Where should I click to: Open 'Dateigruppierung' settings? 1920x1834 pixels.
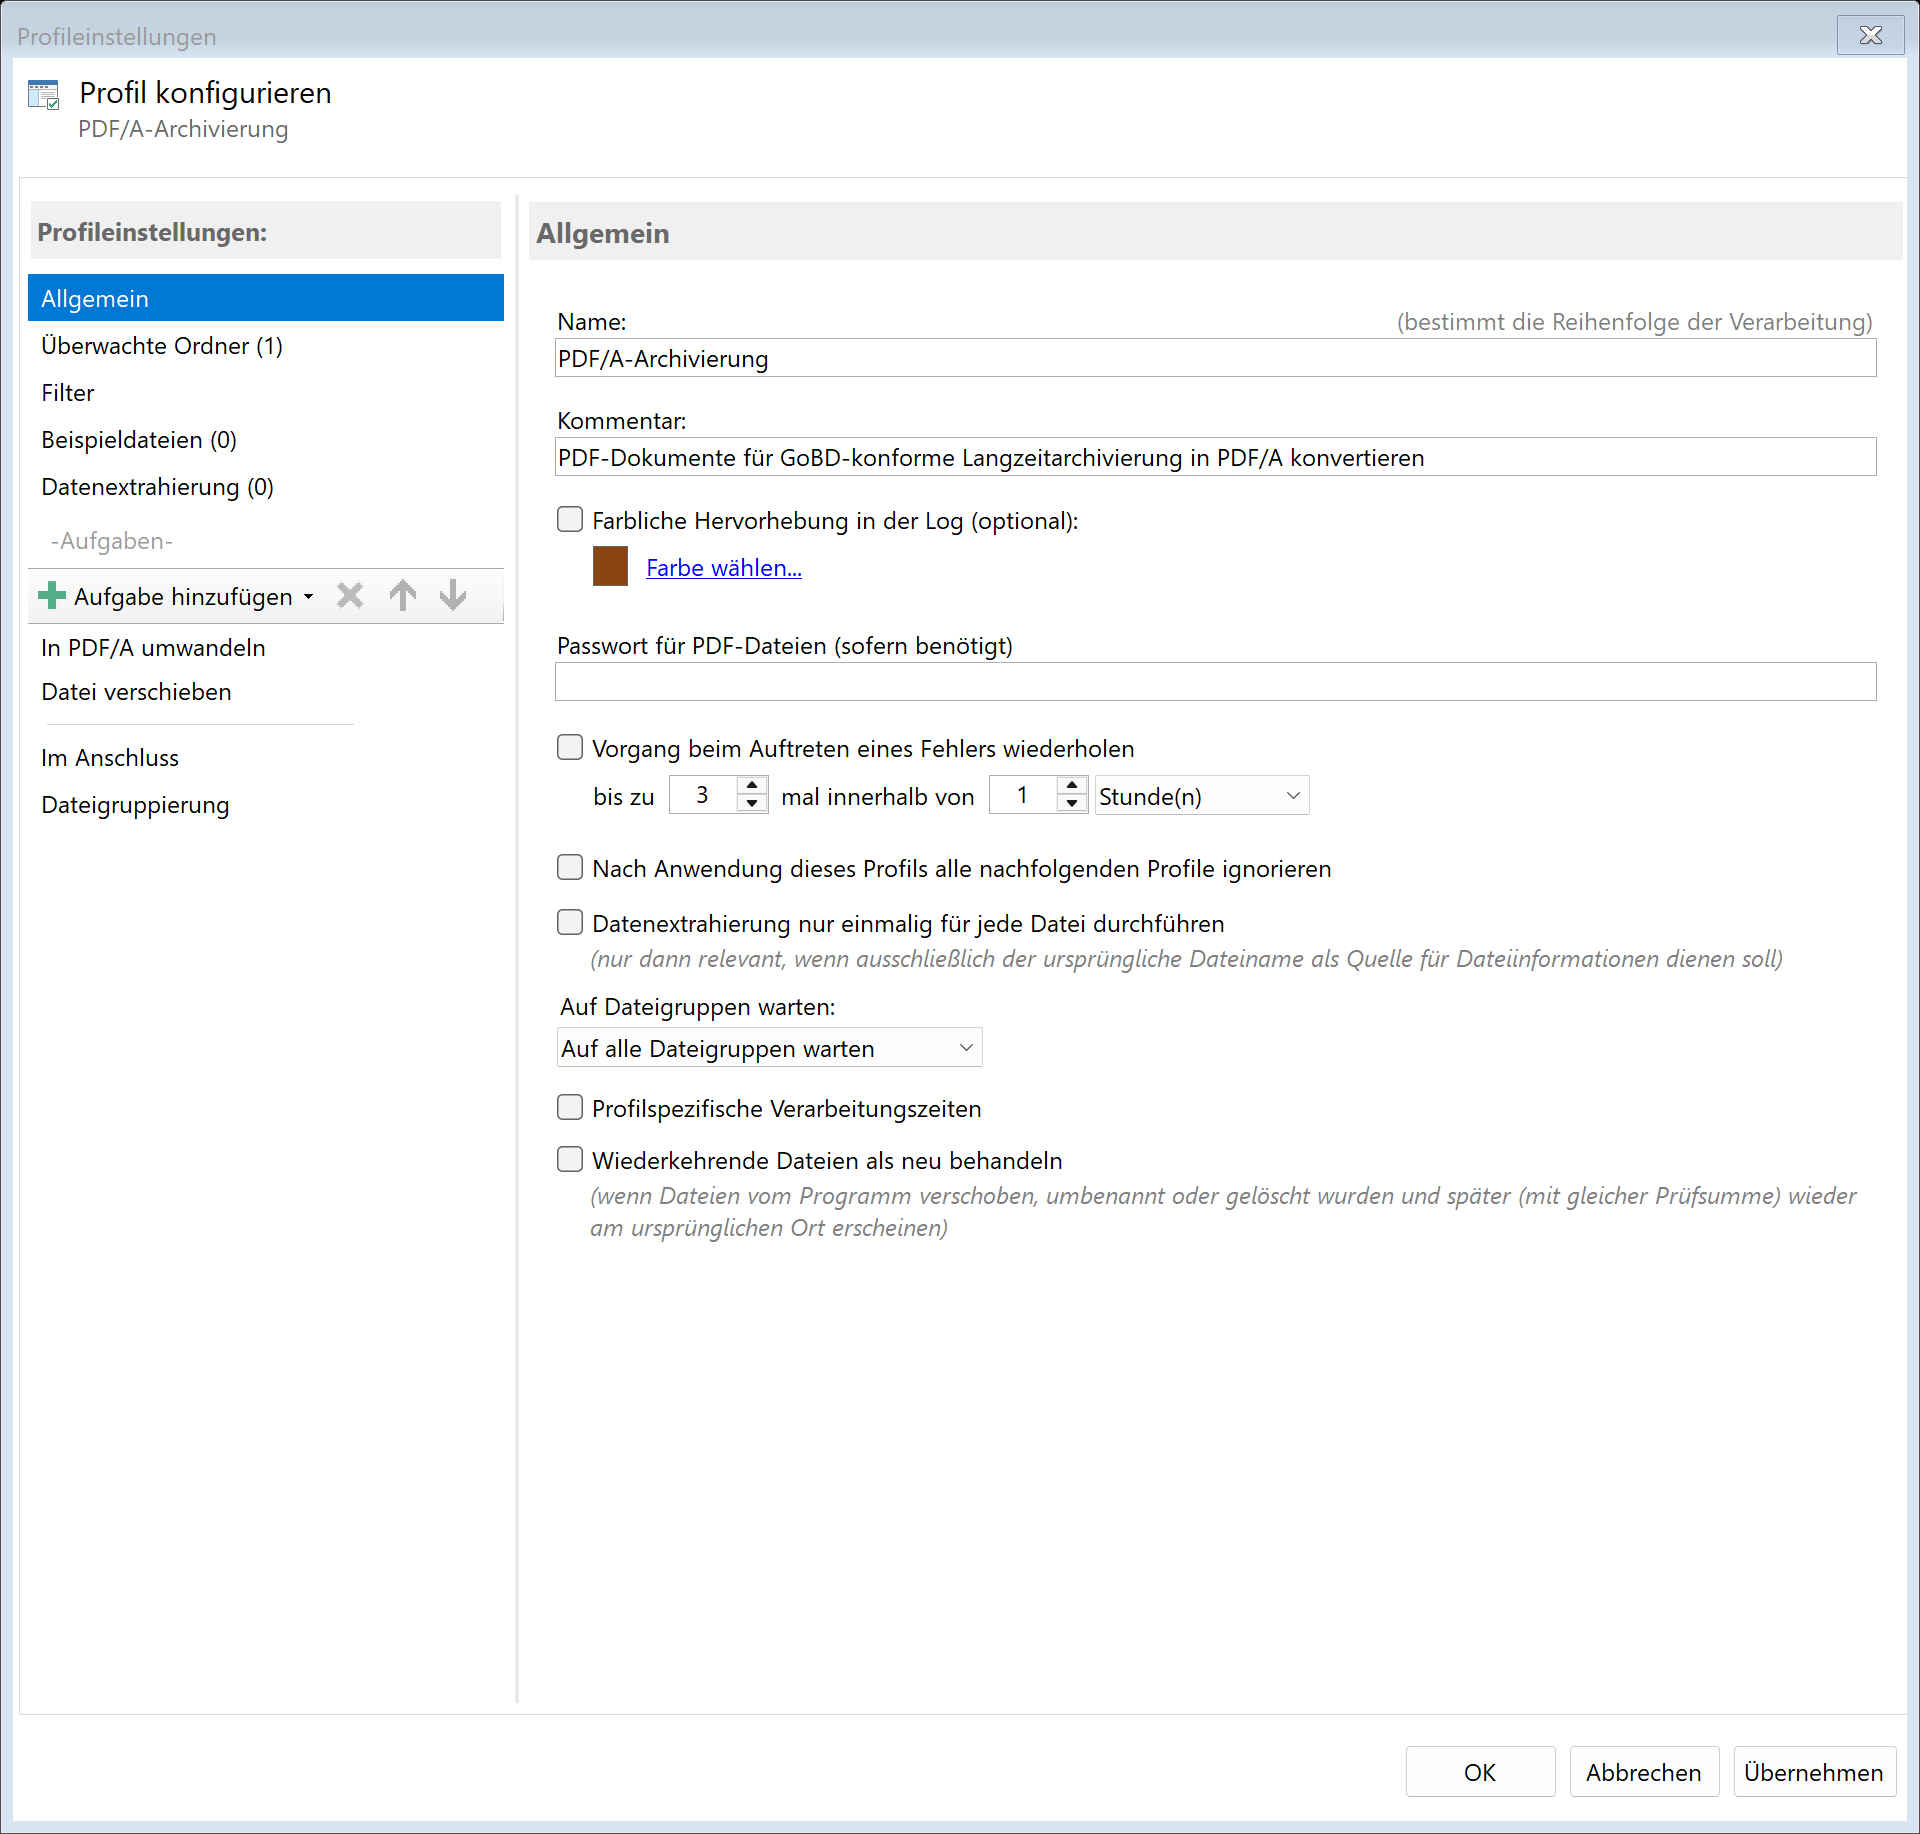[x=135, y=804]
